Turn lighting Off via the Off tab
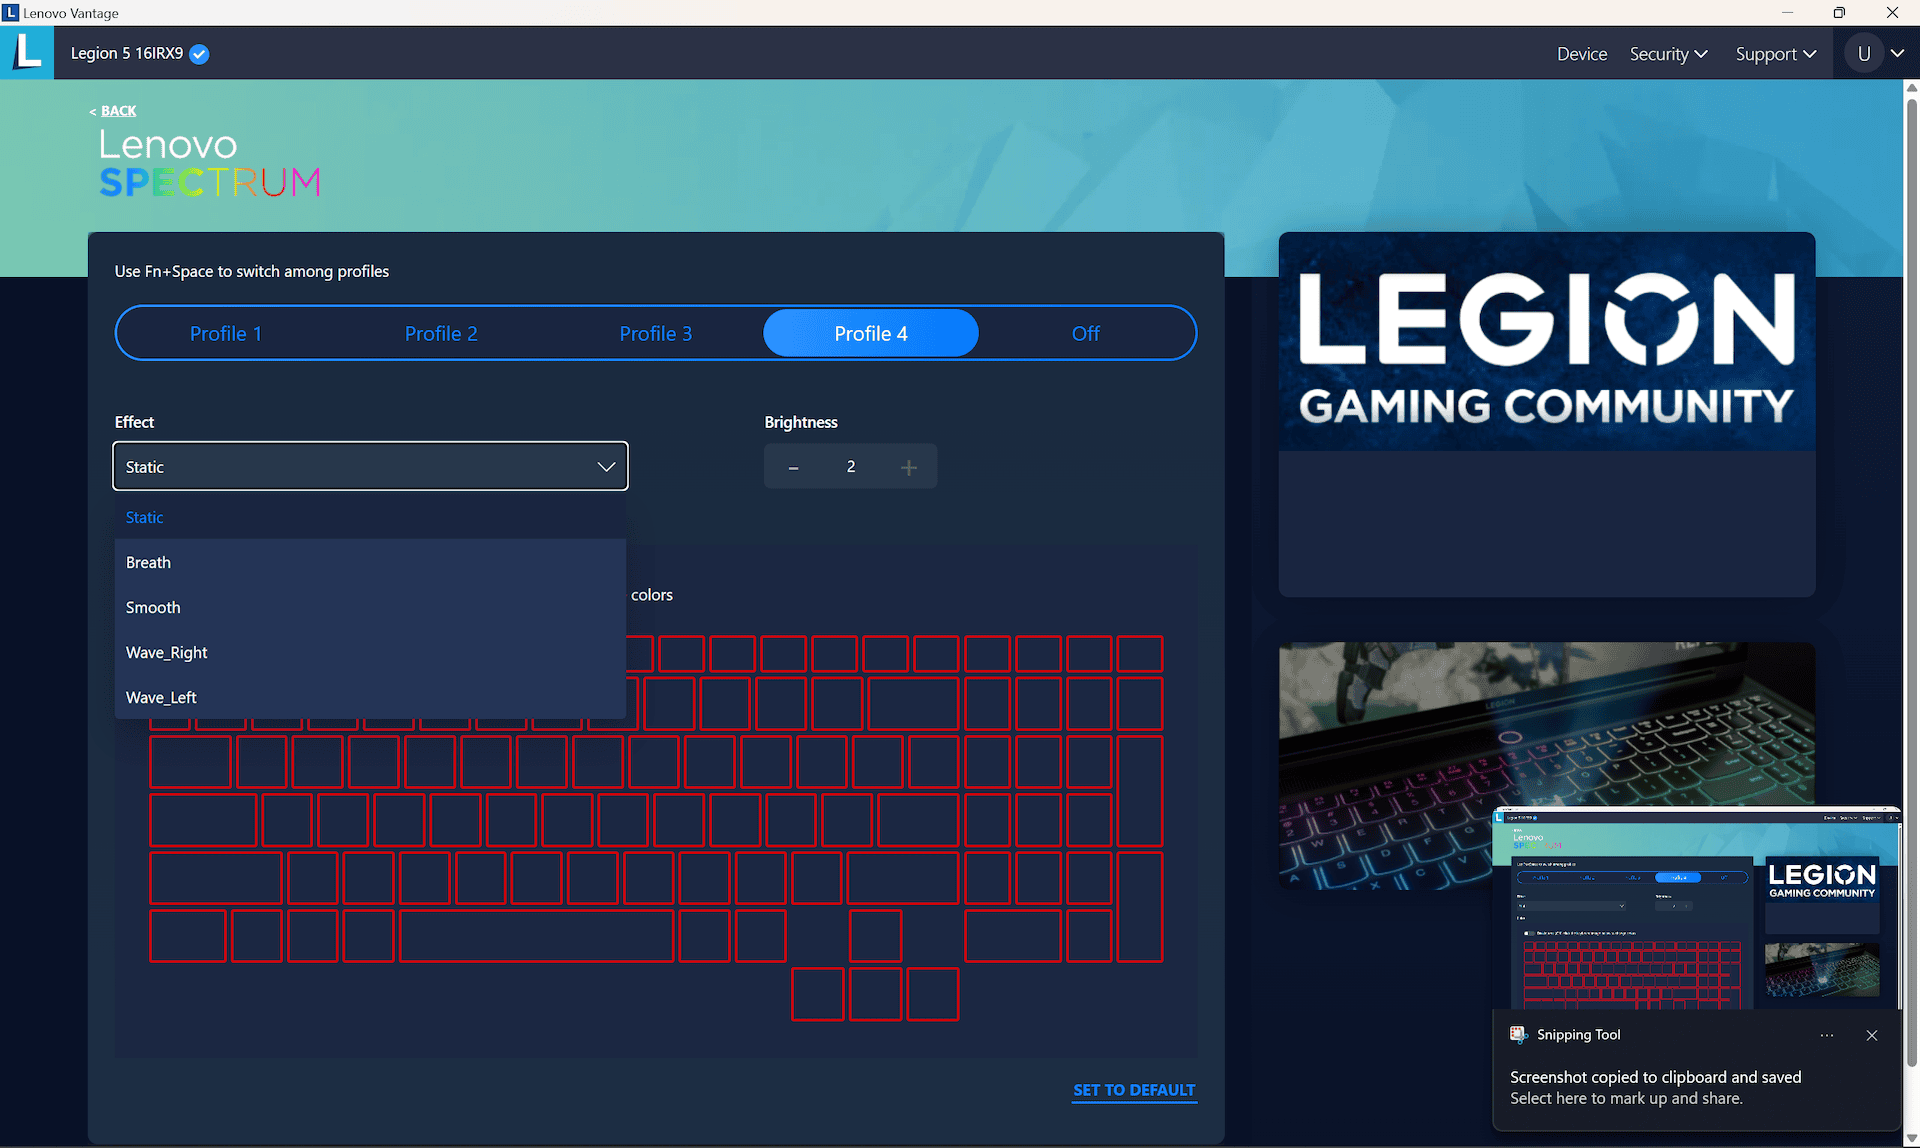Viewport: 1920px width, 1148px height. 1085,333
